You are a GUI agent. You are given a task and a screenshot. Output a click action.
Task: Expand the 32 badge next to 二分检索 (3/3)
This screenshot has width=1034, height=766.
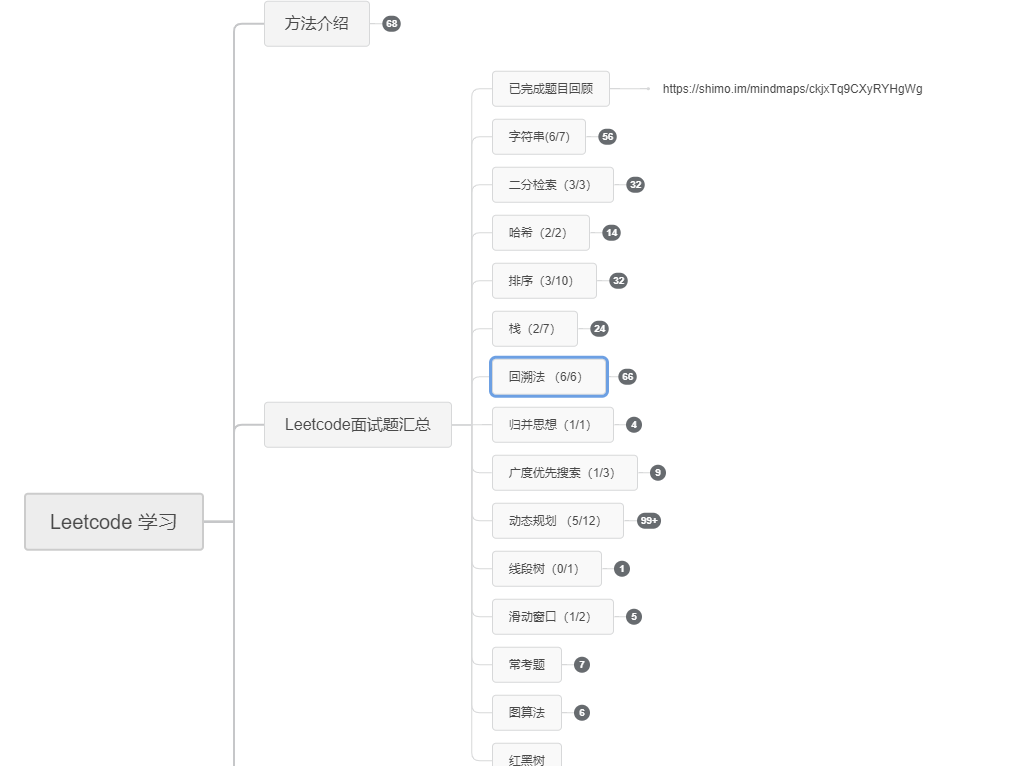pos(635,185)
